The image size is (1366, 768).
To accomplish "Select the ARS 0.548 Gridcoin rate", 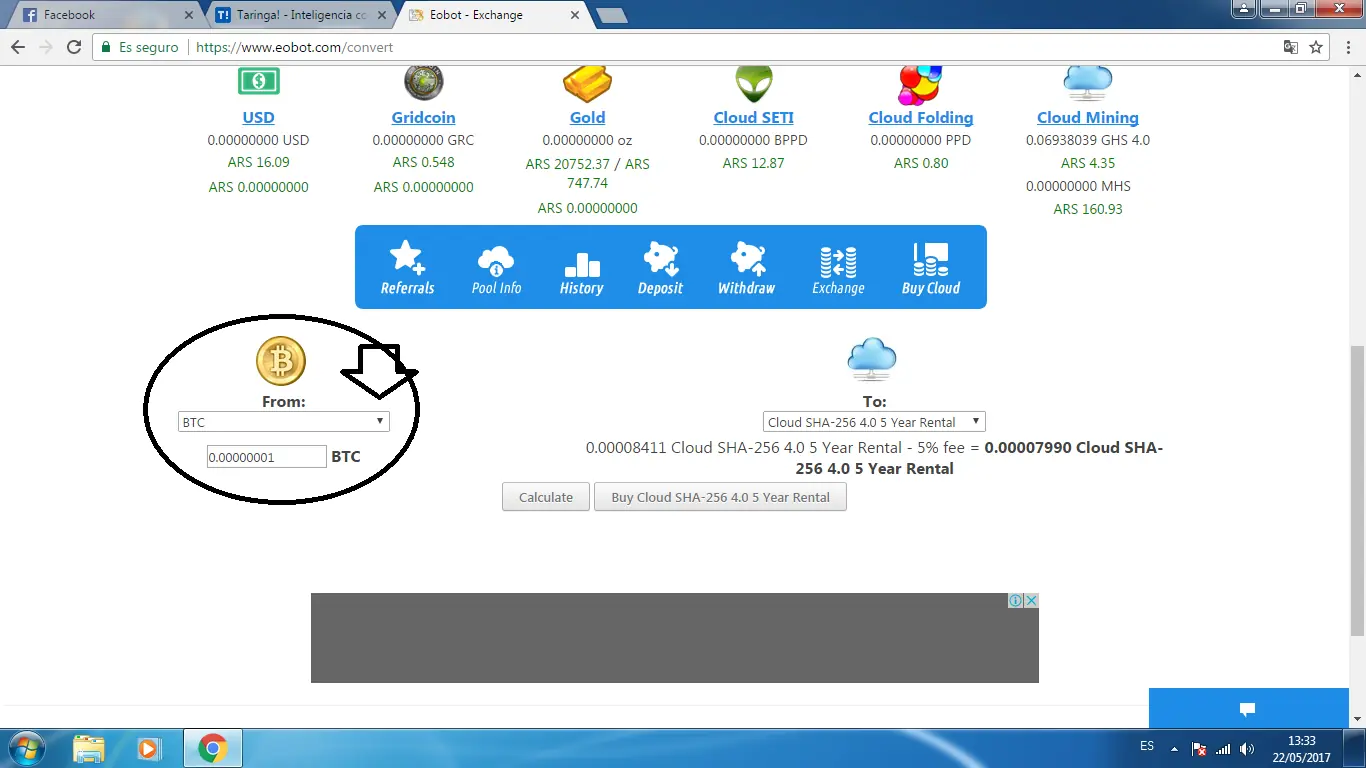I will (423, 162).
